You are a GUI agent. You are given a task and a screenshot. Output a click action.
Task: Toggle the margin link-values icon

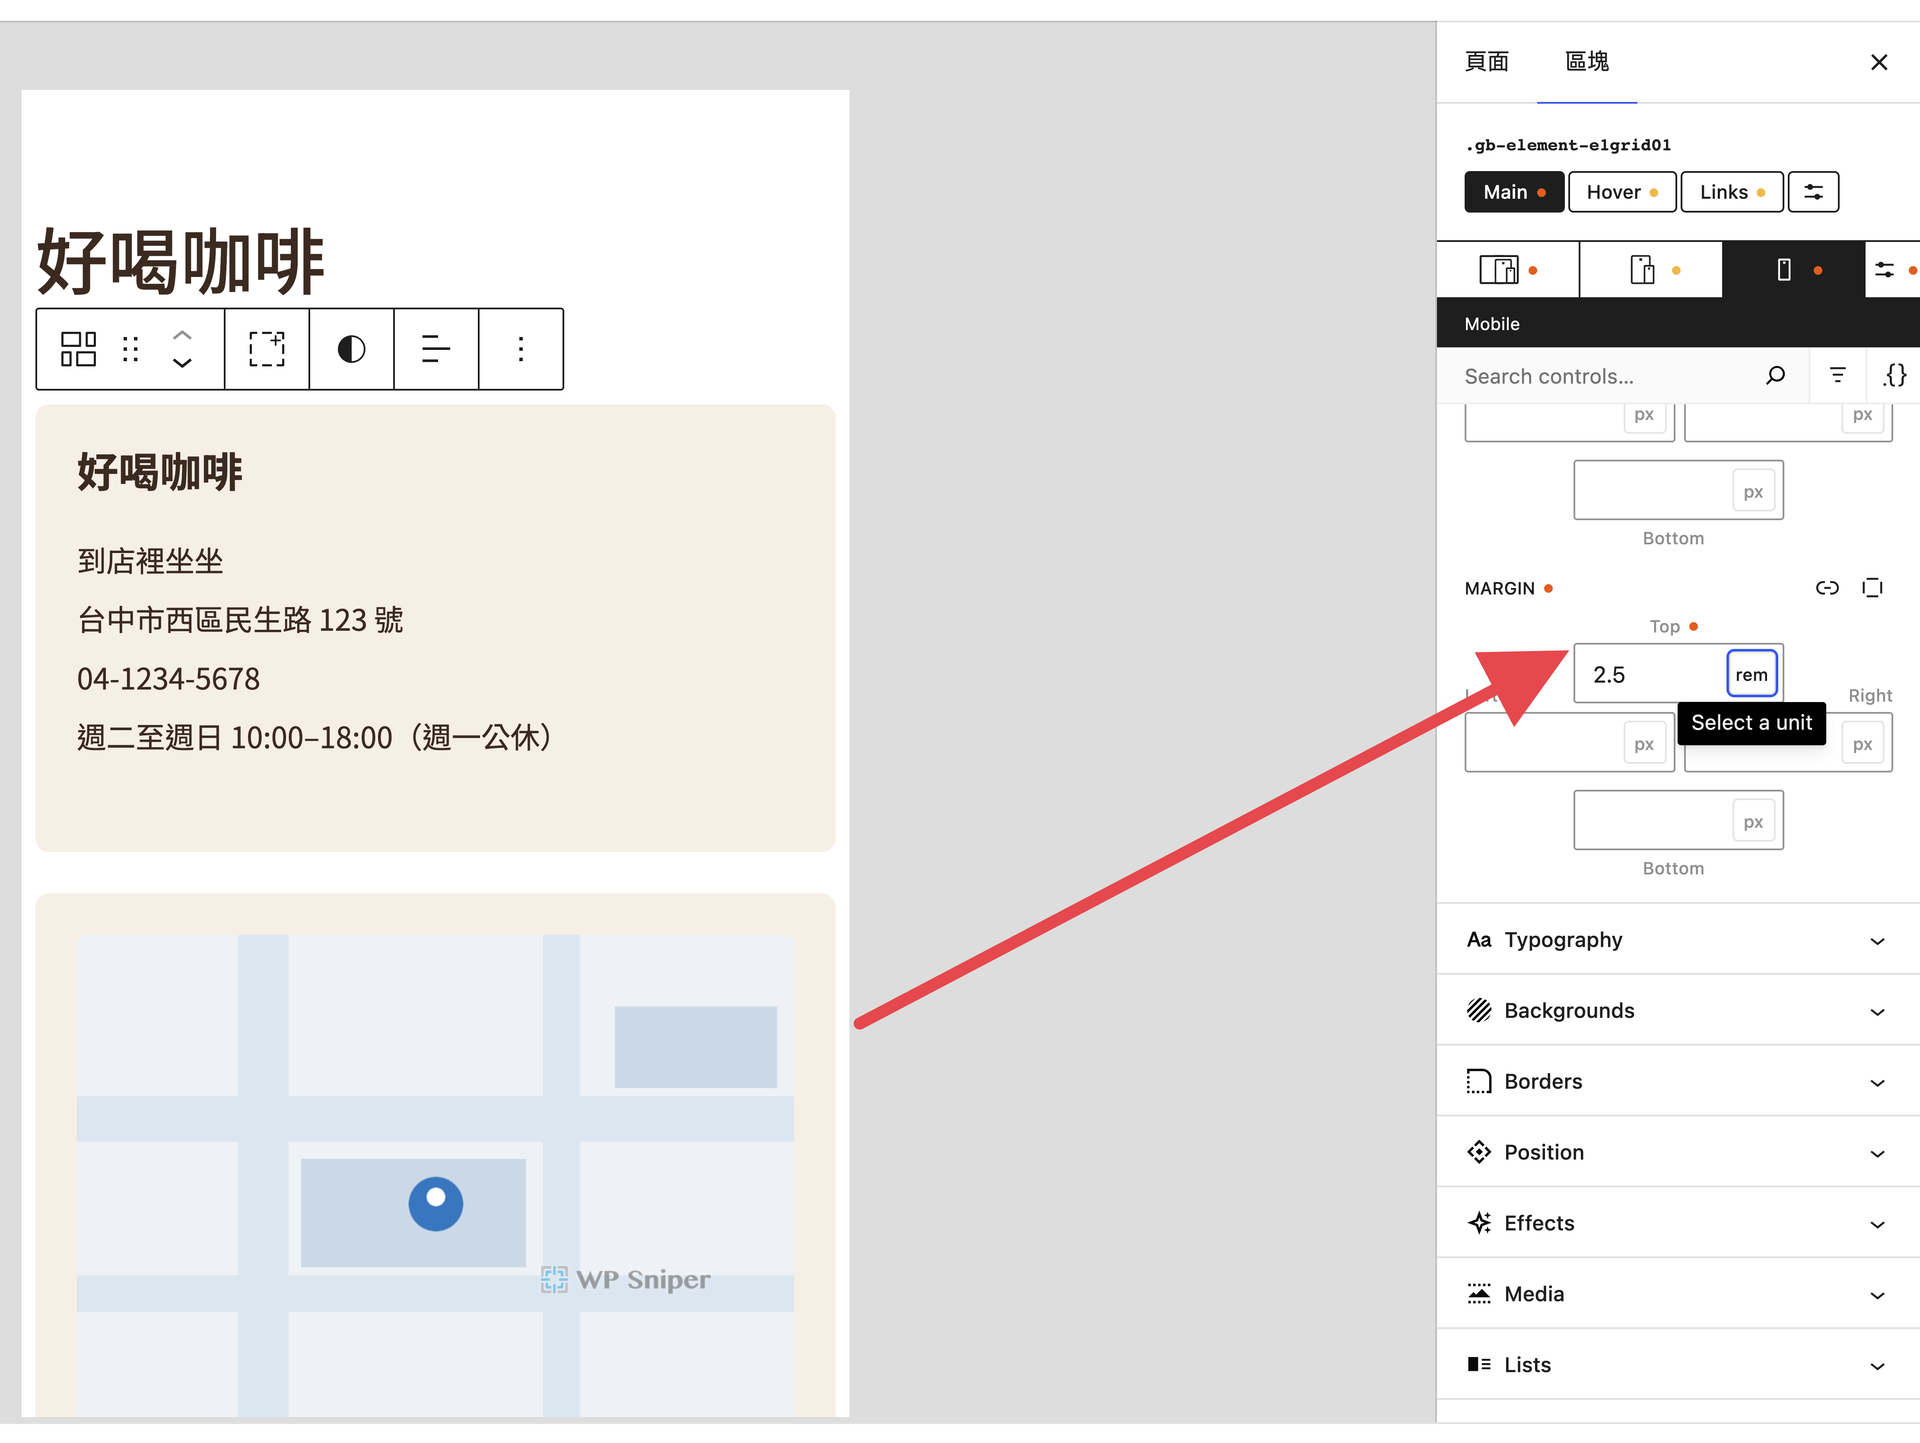[1827, 588]
